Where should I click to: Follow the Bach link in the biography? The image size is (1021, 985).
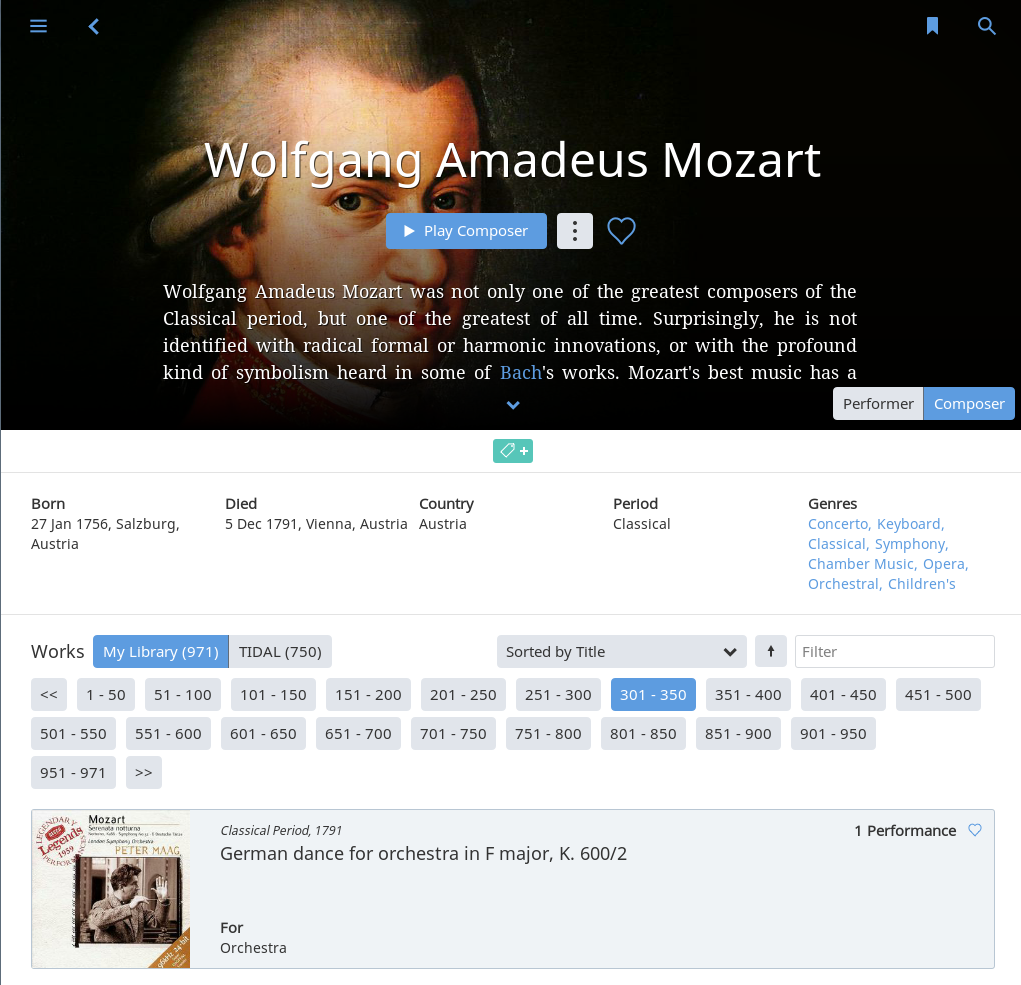(521, 372)
